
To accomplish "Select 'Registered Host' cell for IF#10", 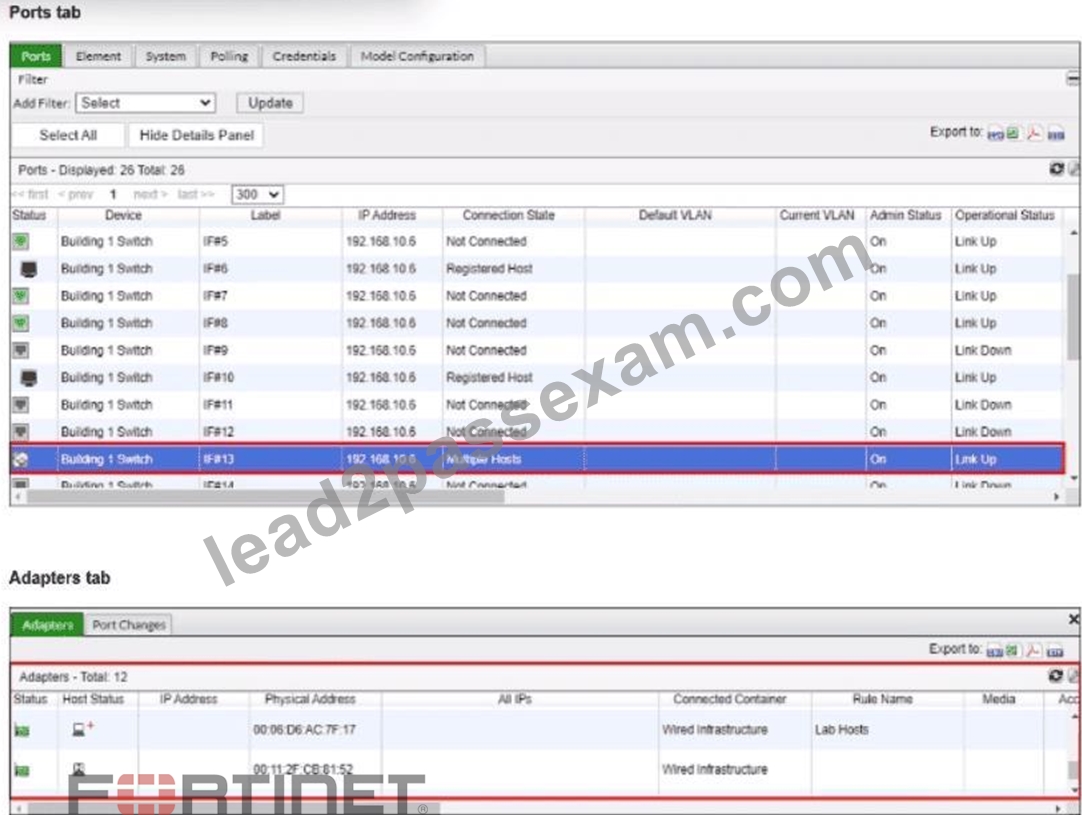I will [489, 377].
